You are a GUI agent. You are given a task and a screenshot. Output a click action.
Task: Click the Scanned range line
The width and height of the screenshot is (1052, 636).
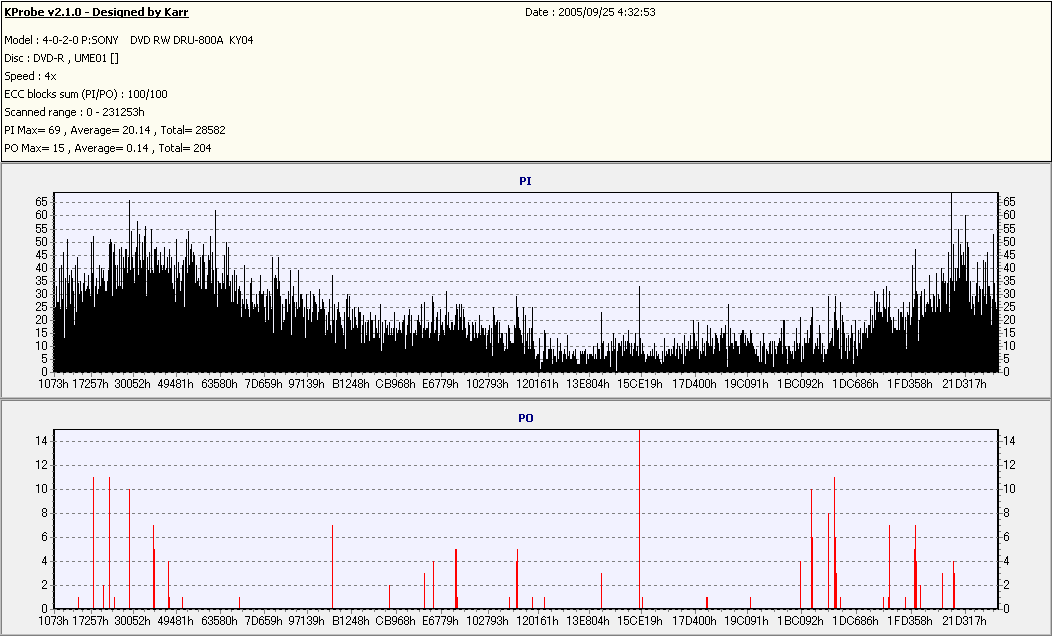(x=74, y=112)
